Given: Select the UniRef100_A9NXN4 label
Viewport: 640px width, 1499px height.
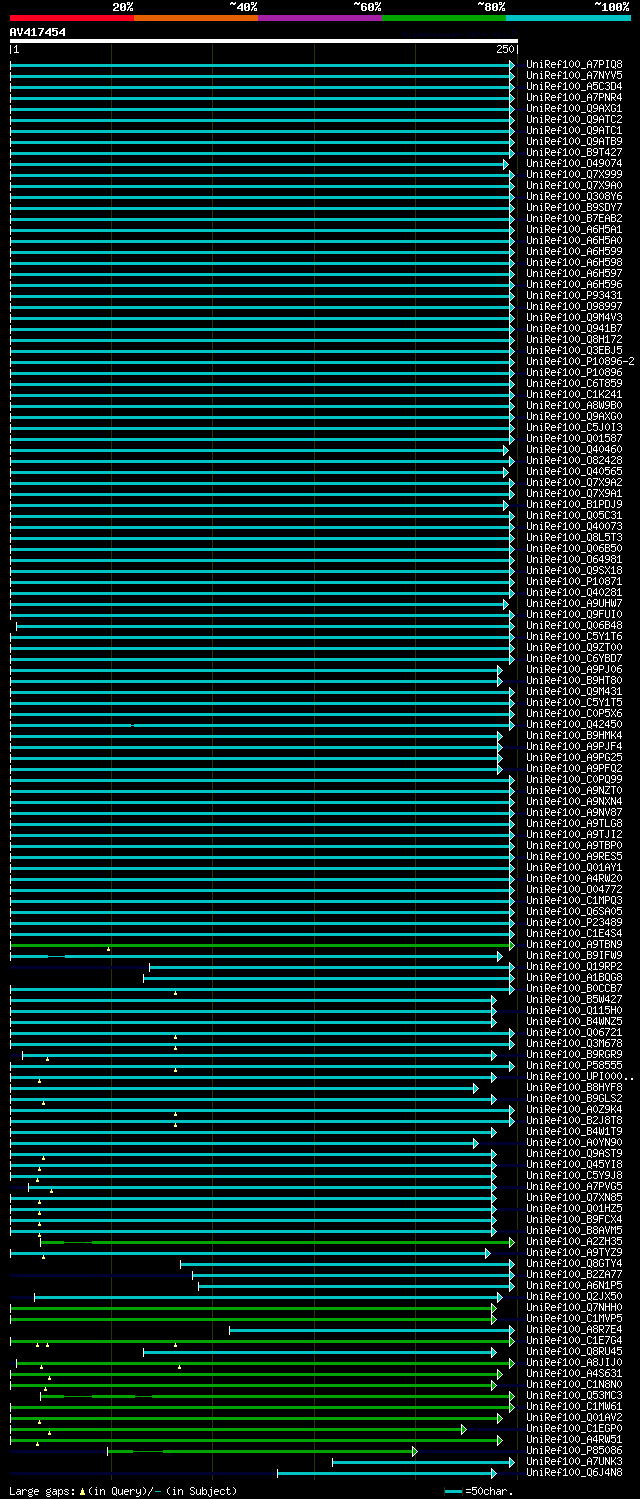Looking at the screenshot, I should 574,801.
